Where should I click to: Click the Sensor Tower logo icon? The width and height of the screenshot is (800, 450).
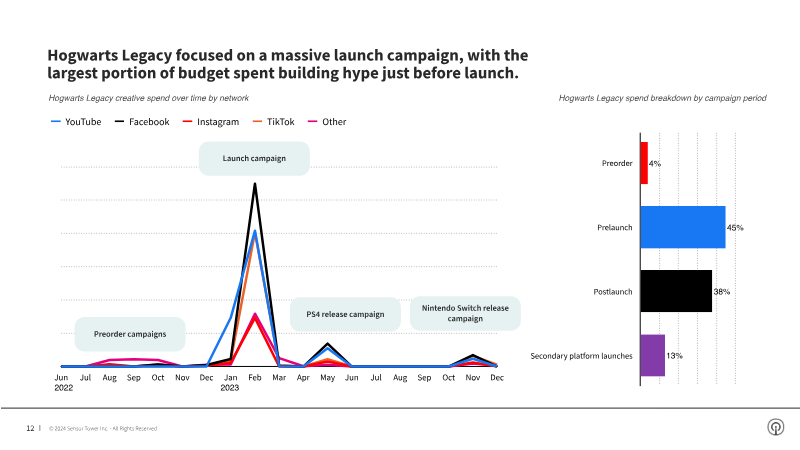775,427
